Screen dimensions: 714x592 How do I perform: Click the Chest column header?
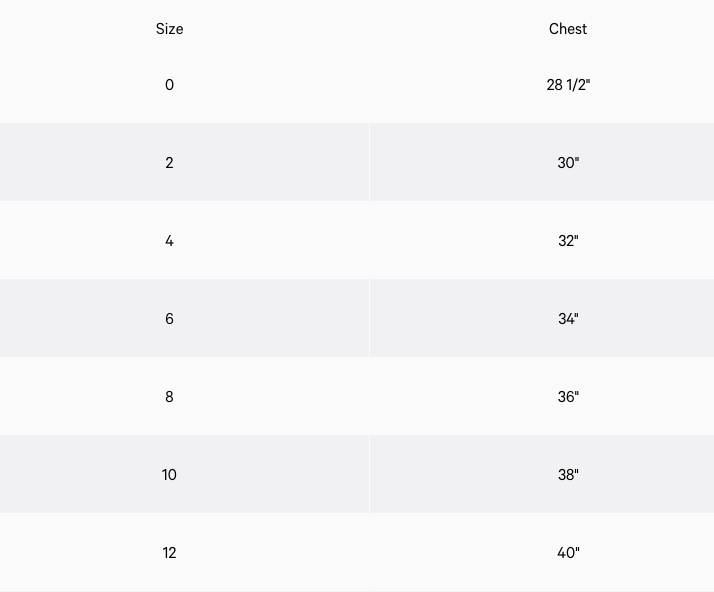coord(567,29)
